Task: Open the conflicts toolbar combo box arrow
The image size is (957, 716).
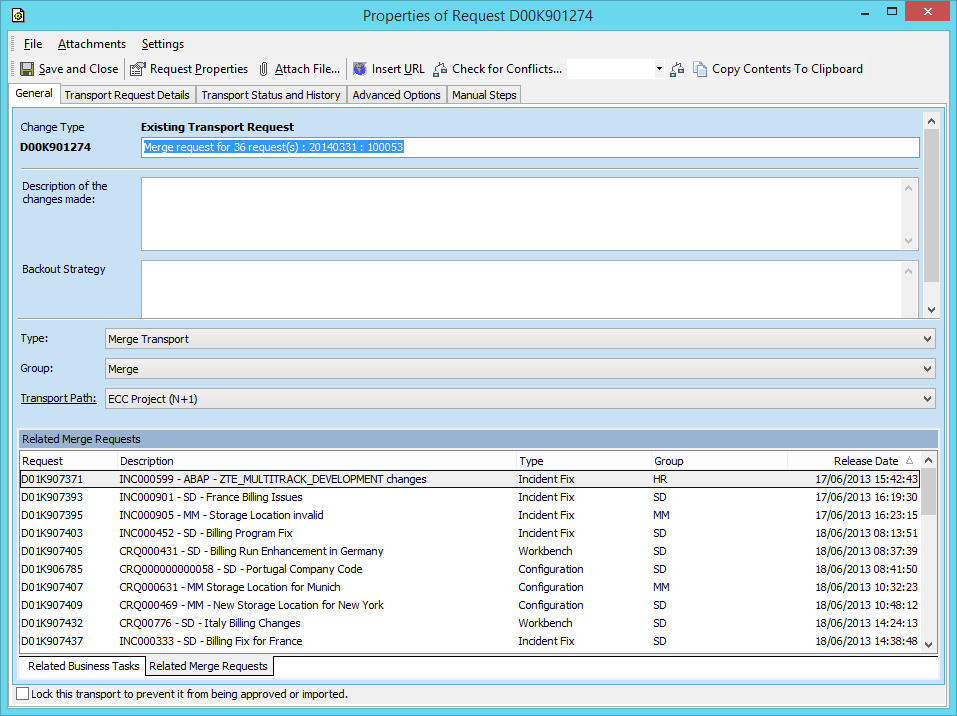Action: (659, 69)
